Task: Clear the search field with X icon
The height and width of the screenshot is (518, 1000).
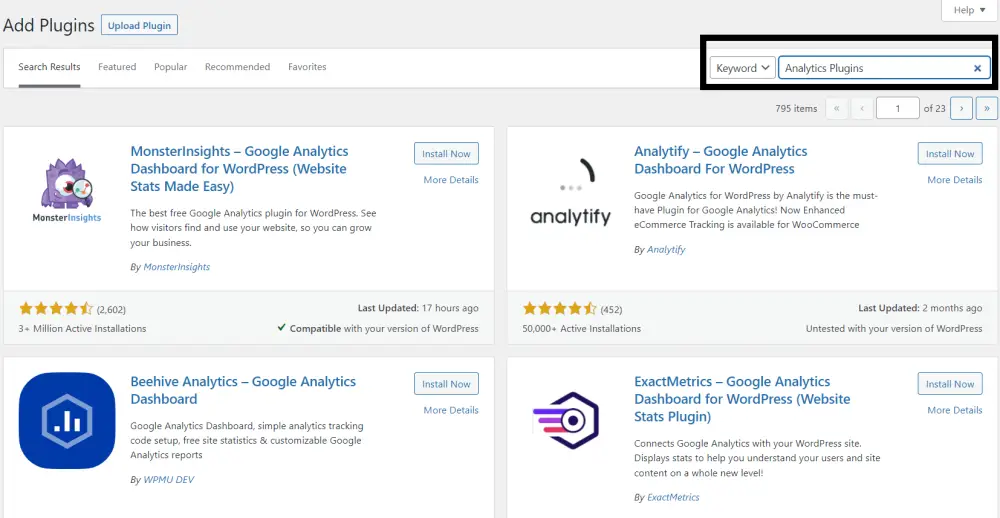Action: tap(976, 68)
